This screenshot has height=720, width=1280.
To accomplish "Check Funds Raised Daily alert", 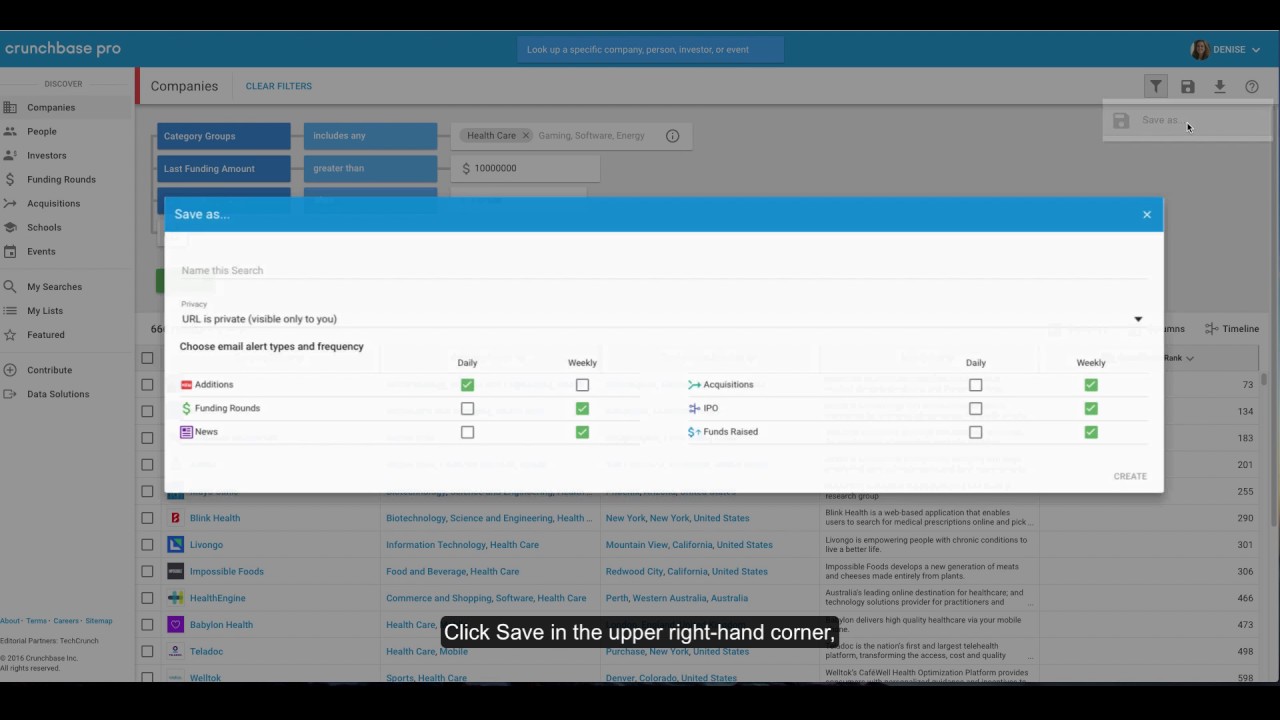I will (x=975, y=432).
